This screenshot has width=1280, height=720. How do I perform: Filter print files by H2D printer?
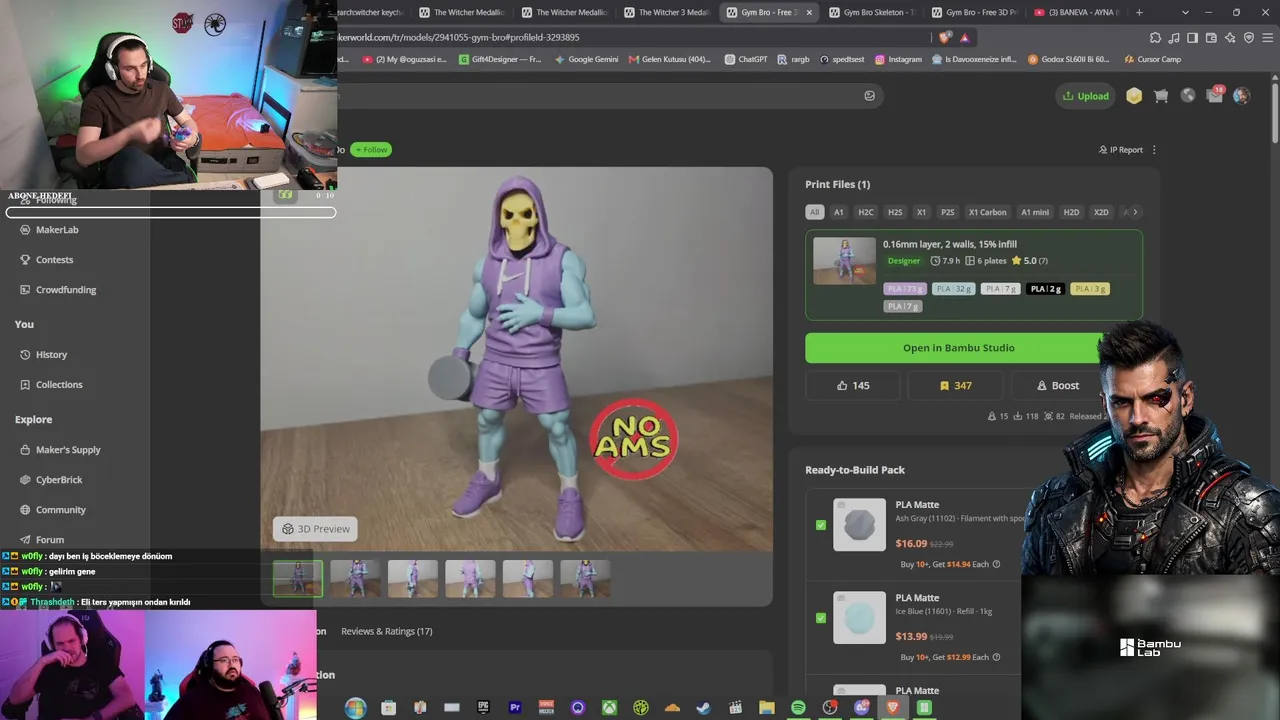[1071, 212]
